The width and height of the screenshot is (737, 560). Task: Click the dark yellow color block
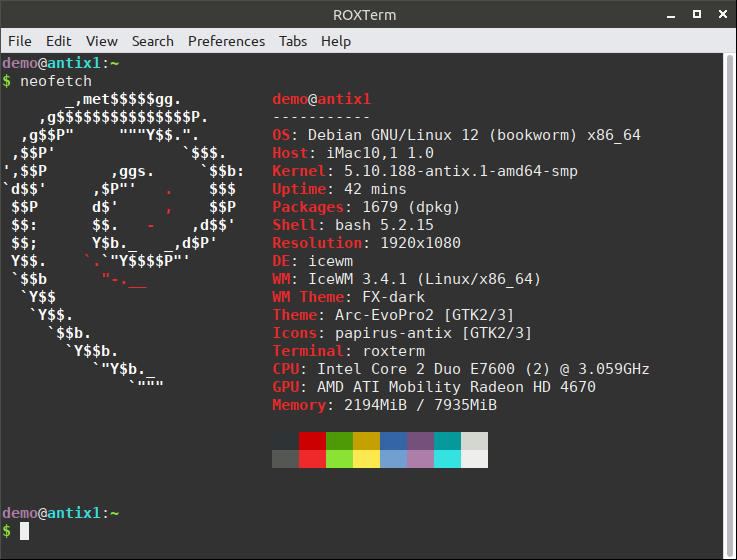366,441
